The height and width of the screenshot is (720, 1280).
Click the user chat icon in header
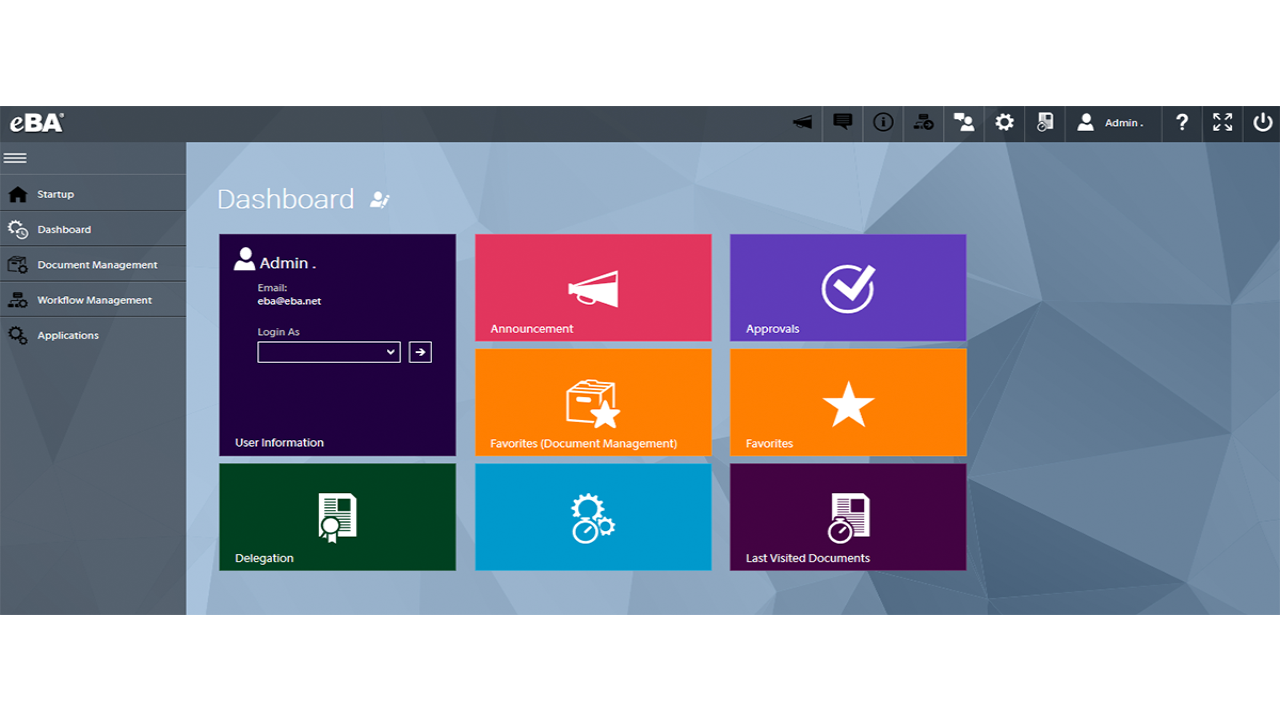point(964,122)
